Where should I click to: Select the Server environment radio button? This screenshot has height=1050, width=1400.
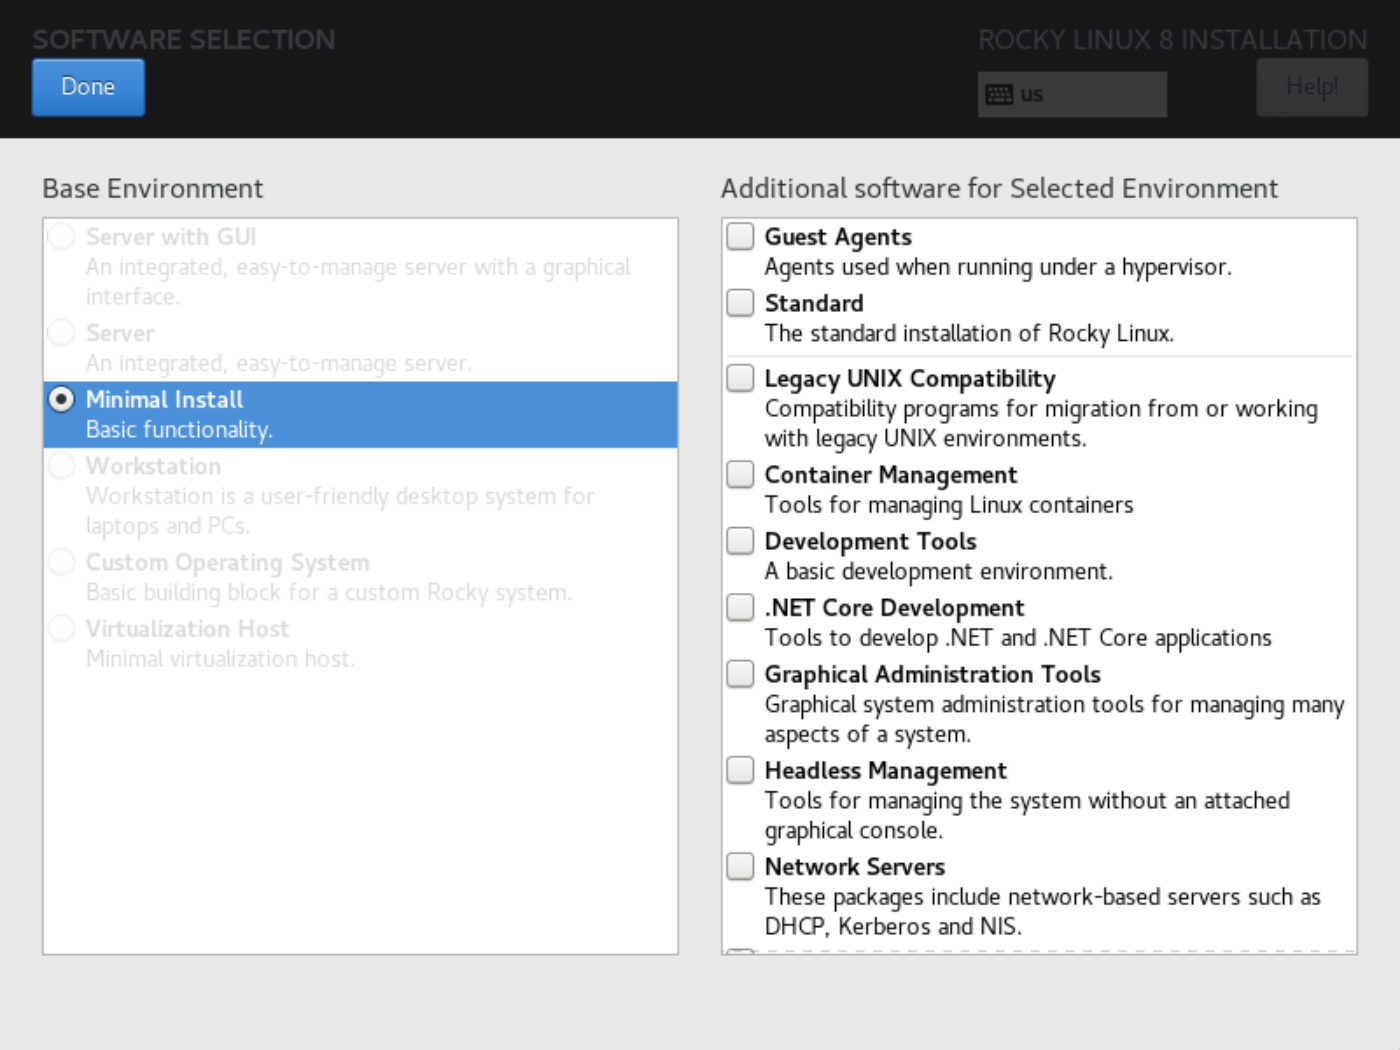point(62,333)
